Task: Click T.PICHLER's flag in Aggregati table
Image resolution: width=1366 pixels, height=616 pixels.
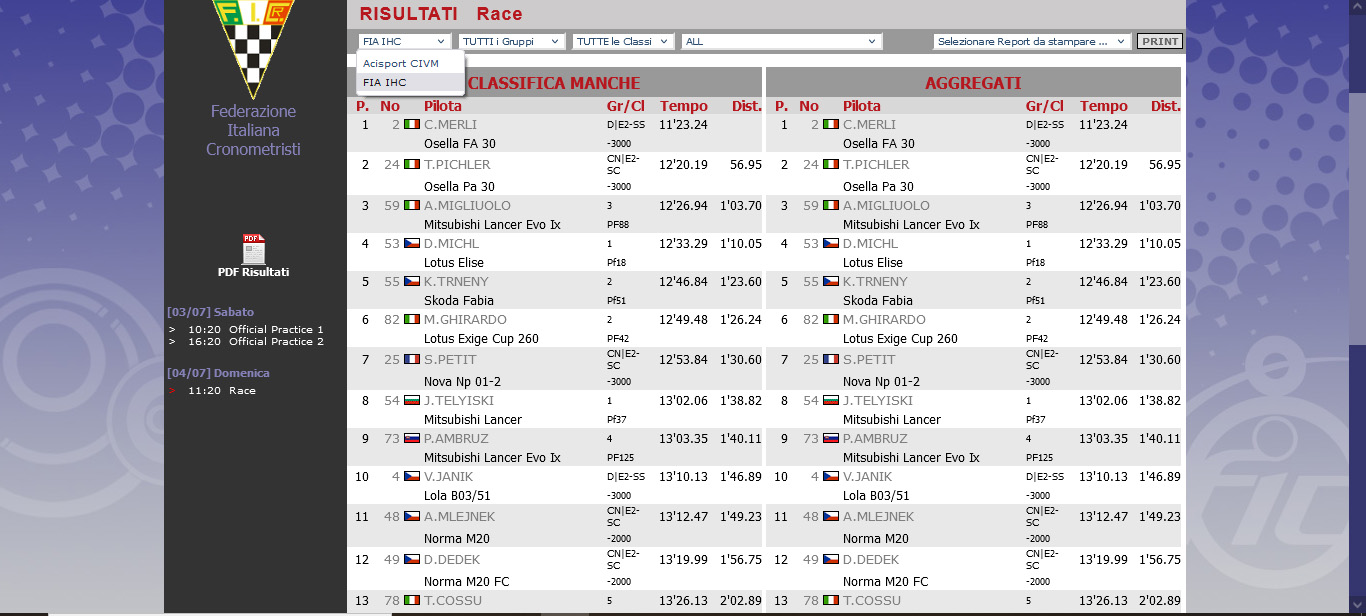Action: [831, 164]
